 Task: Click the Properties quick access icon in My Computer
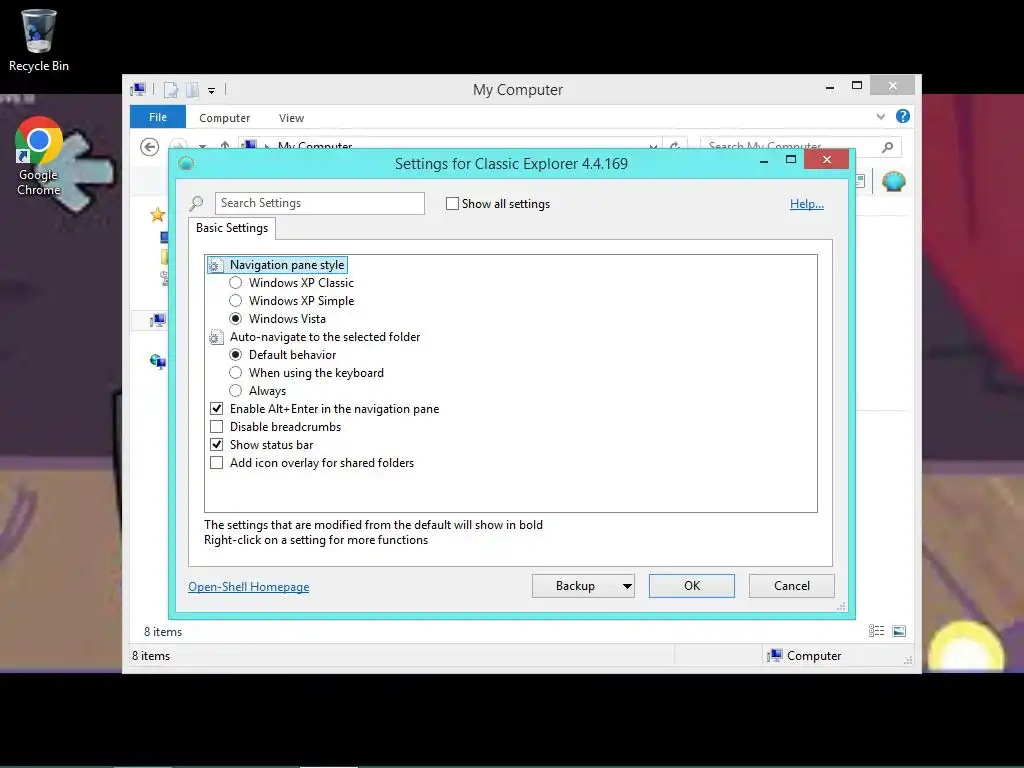click(170, 89)
